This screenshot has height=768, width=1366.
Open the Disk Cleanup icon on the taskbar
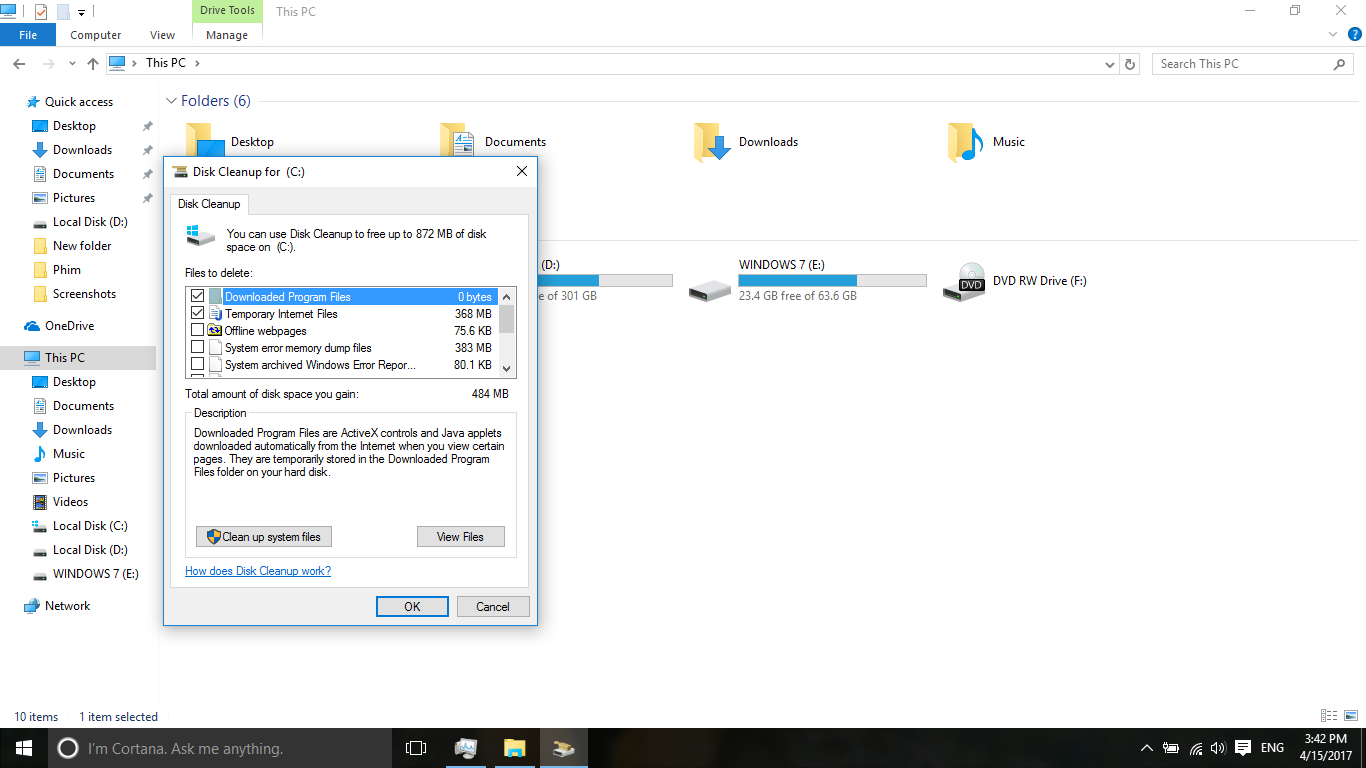point(563,747)
